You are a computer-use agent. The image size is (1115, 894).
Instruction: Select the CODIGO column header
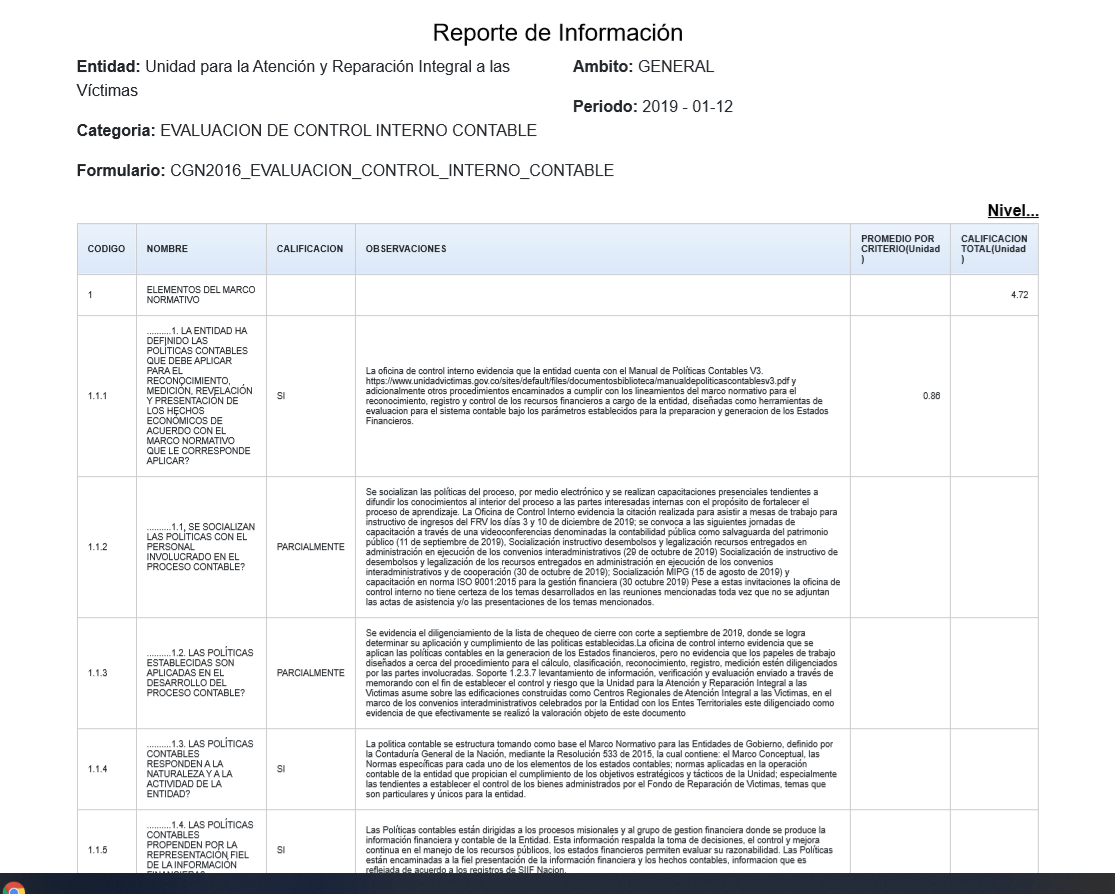pyautogui.click(x=107, y=249)
